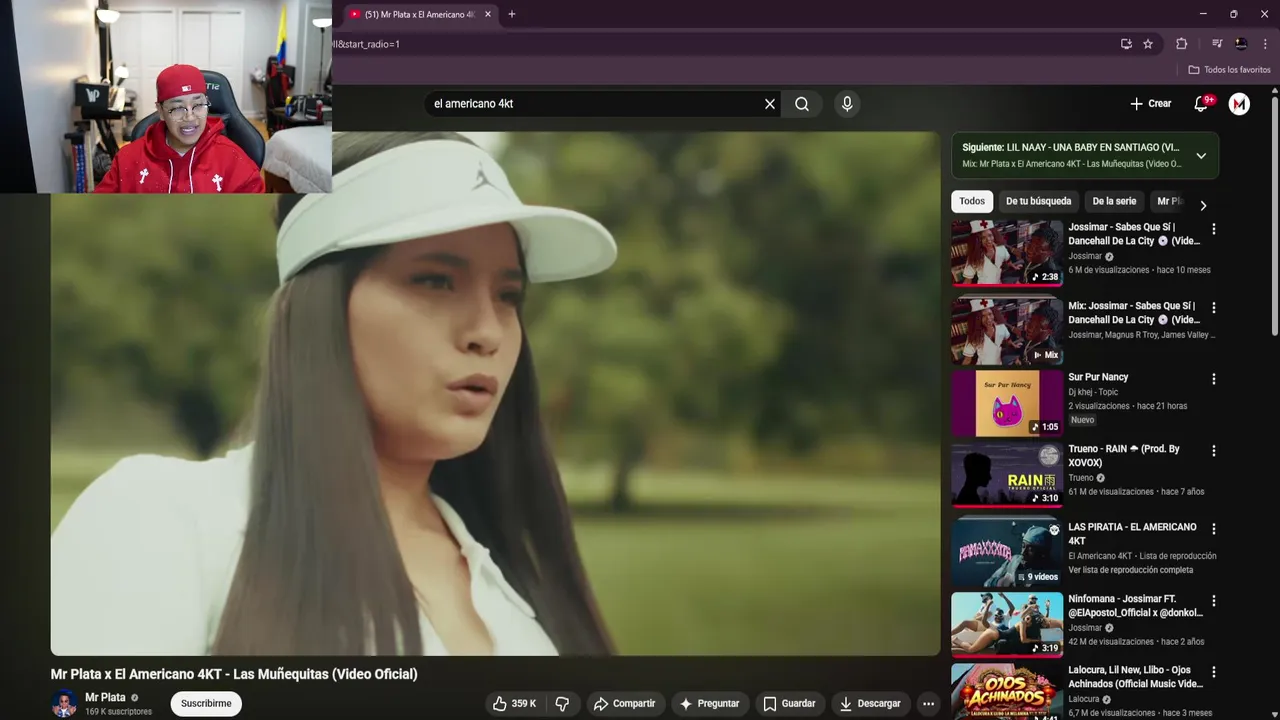The width and height of the screenshot is (1280, 720).
Task: Open options for Jossimar Sabes Que Sí video
Action: coord(1214,229)
